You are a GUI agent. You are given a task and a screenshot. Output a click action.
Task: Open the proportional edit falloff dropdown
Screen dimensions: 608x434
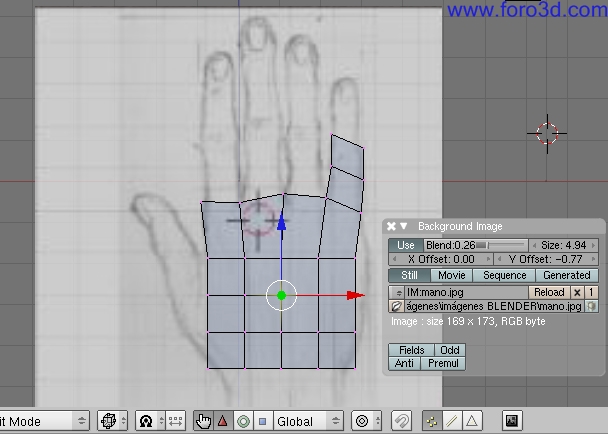tap(366, 421)
